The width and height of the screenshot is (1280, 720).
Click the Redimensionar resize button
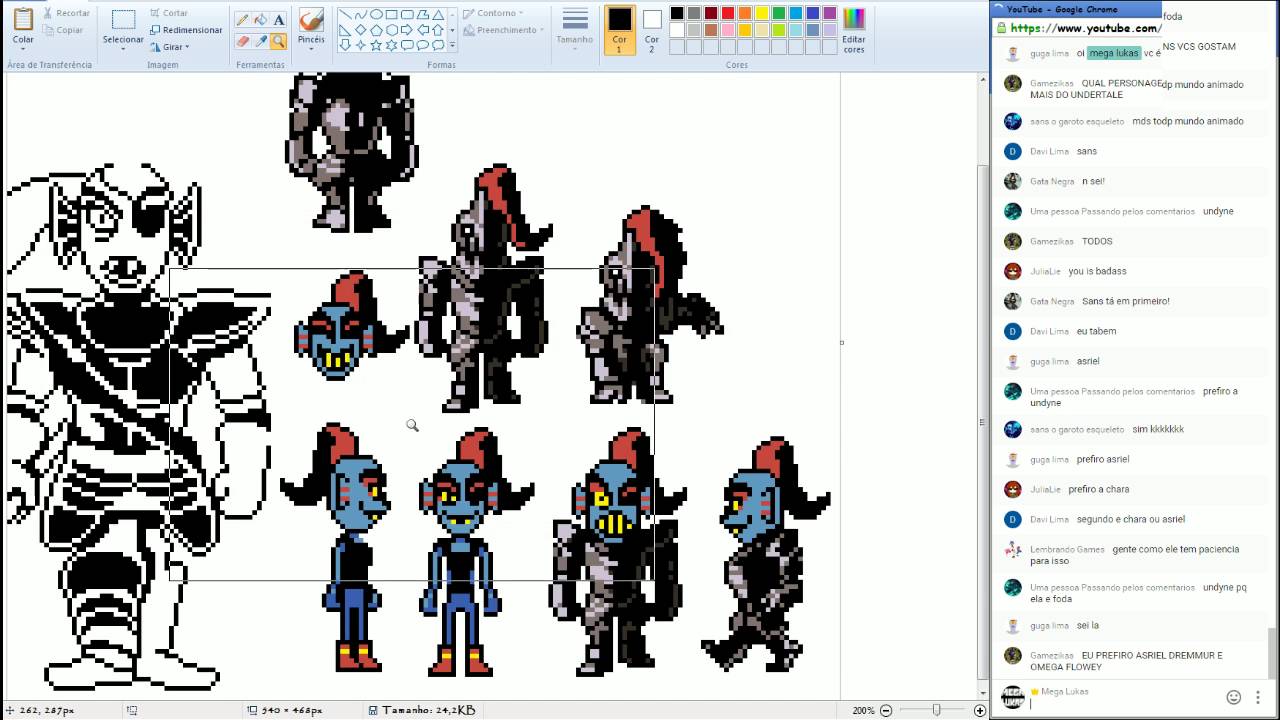pyautogui.click(x=186, y=30)
